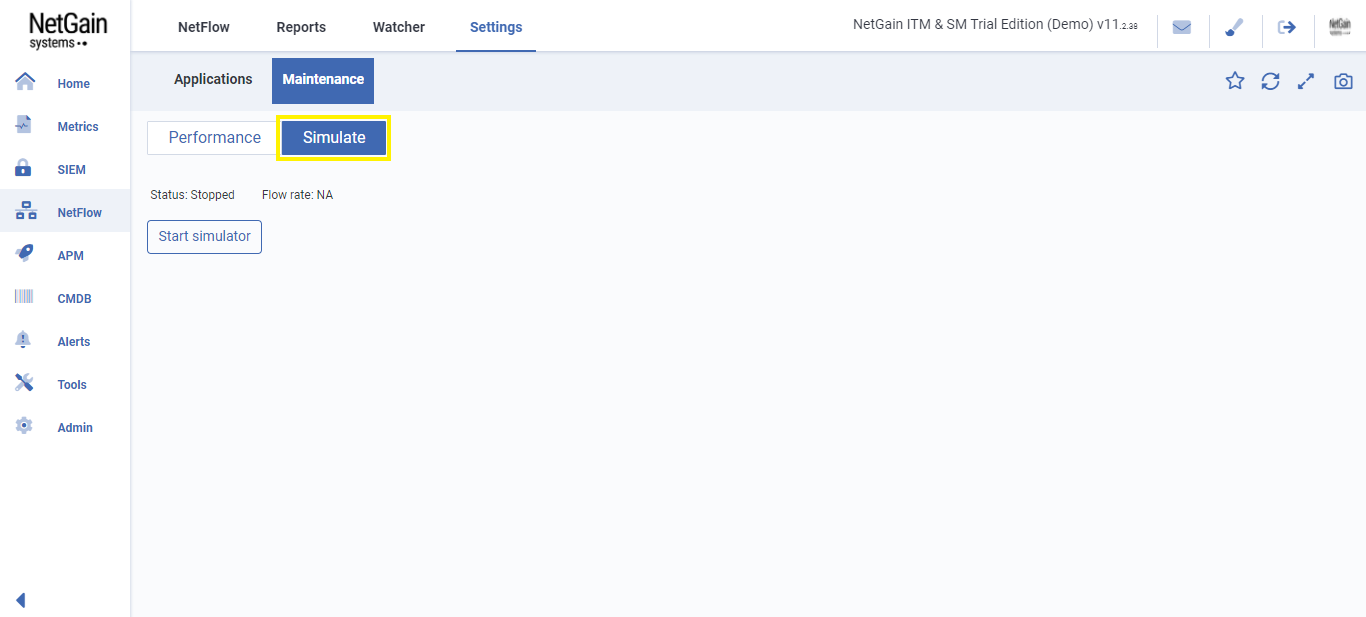Screen dimensions: 1366x617
Task: Select the Simulate toggle button
Action: pos(334,138)
